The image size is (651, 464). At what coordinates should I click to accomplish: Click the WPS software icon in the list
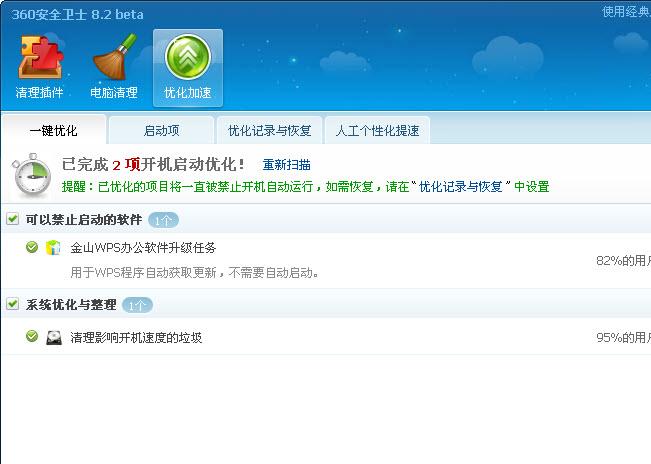(x=53, y=247)
